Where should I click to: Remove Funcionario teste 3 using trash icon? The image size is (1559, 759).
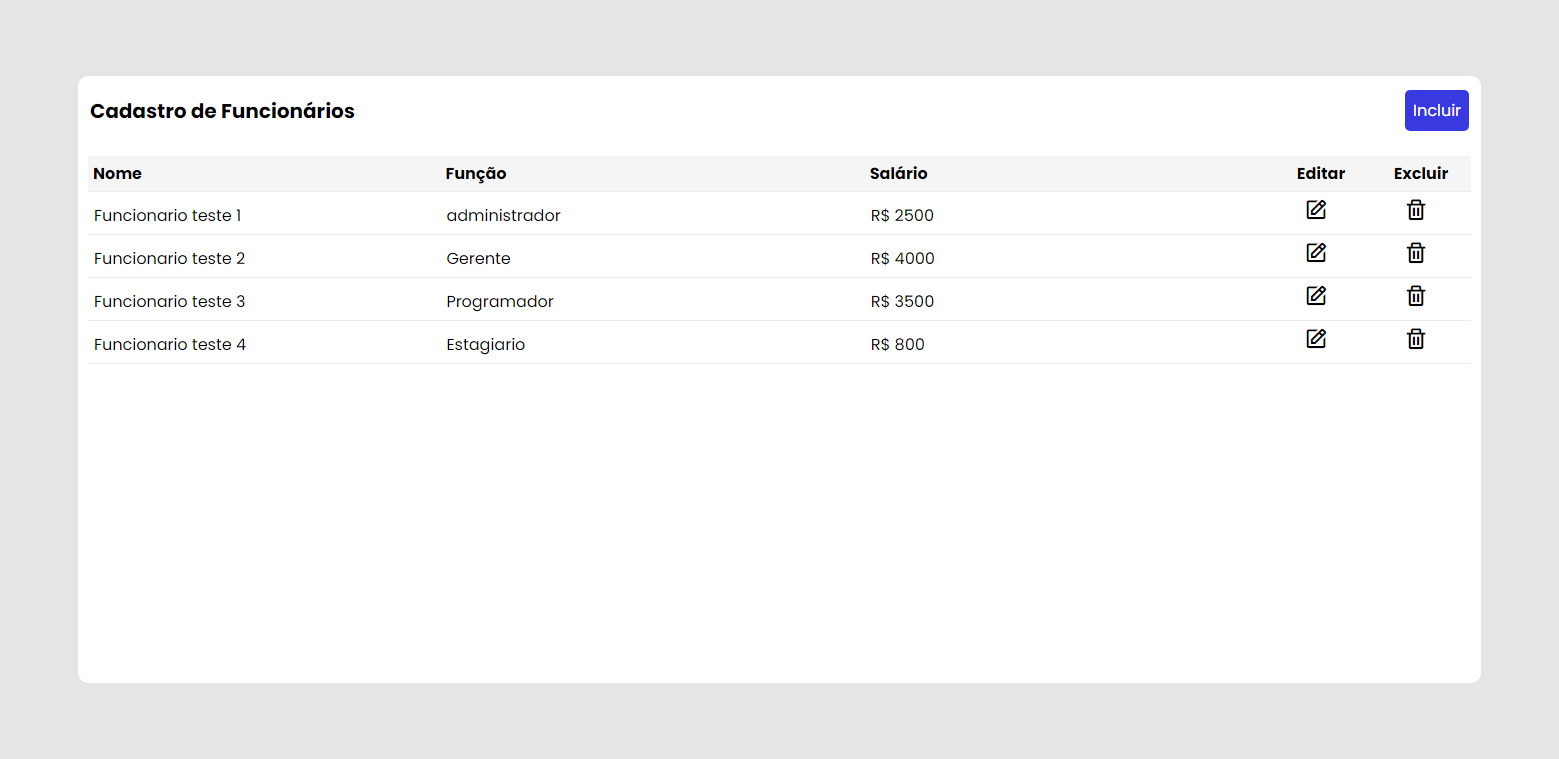click(1416, 296)
